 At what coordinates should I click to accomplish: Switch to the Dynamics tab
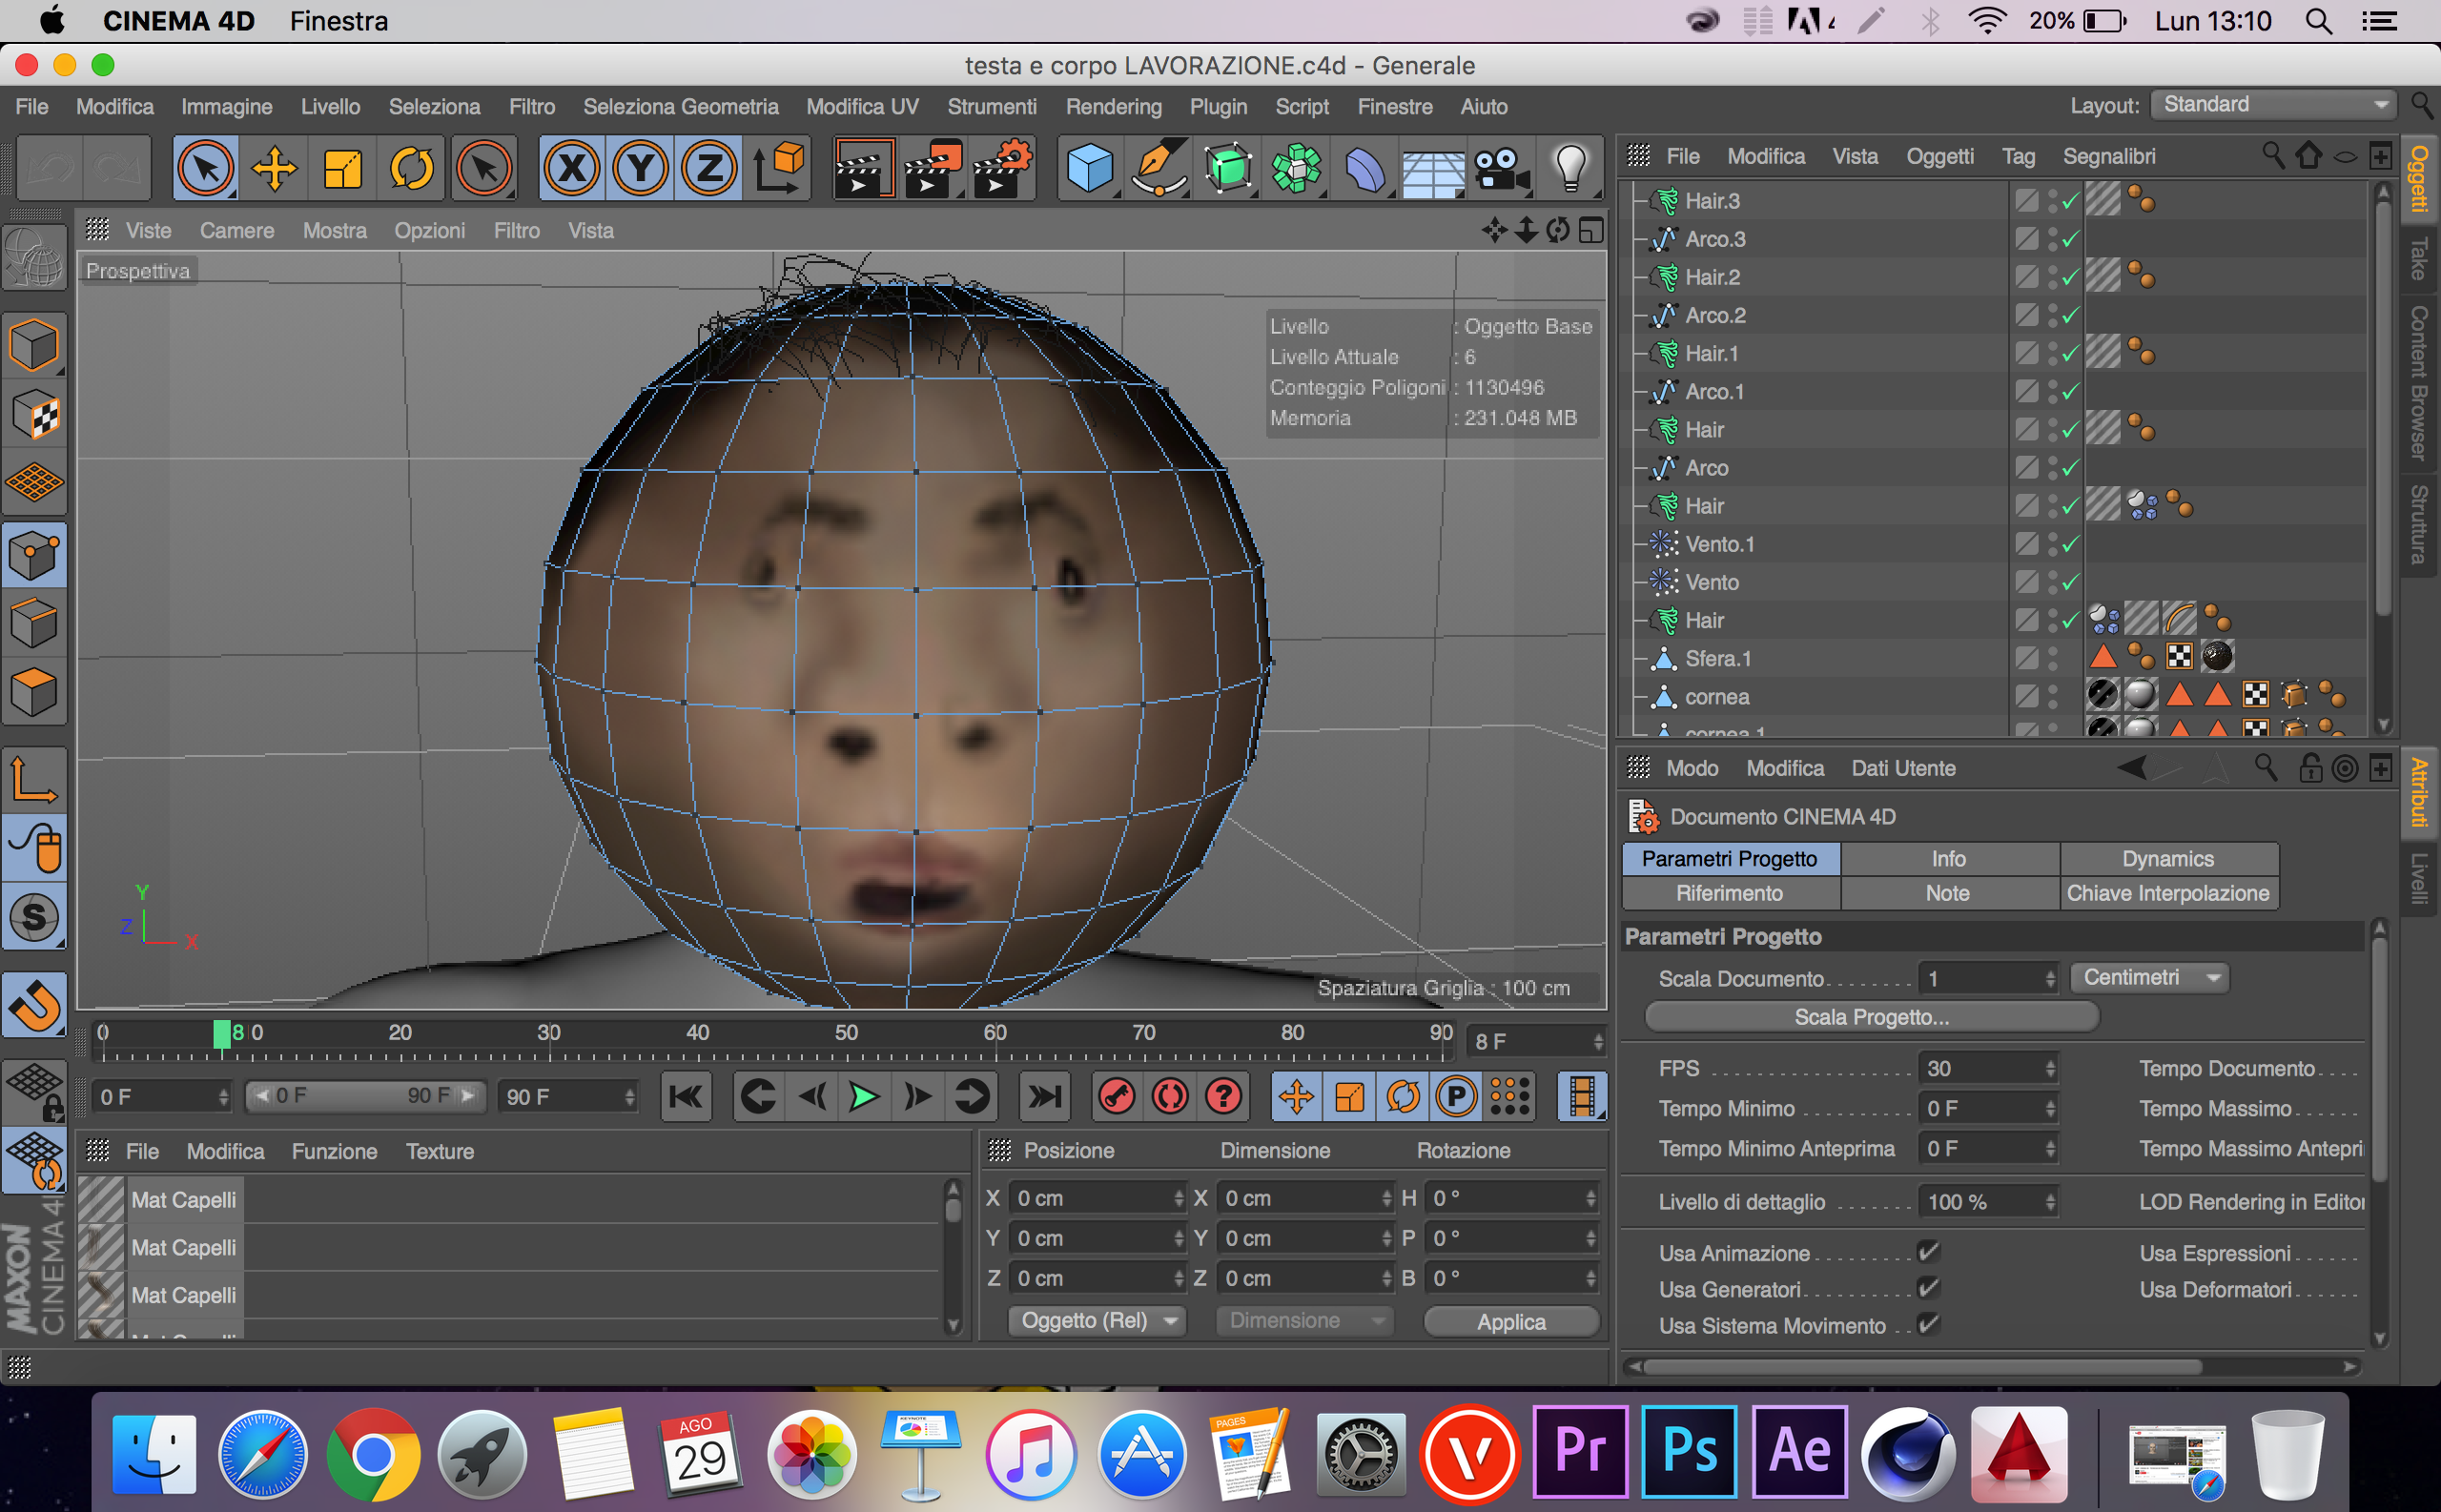(2167, 859)
